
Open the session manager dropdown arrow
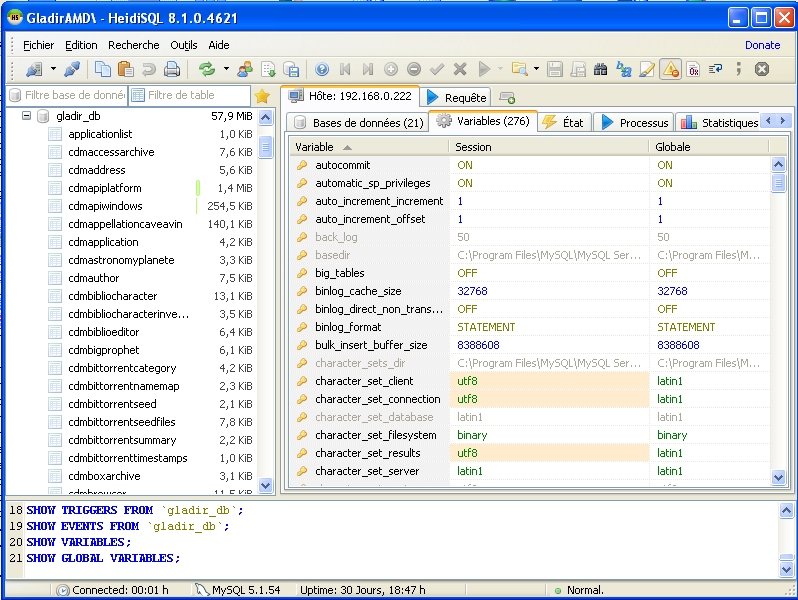click(x=52, y=69)
